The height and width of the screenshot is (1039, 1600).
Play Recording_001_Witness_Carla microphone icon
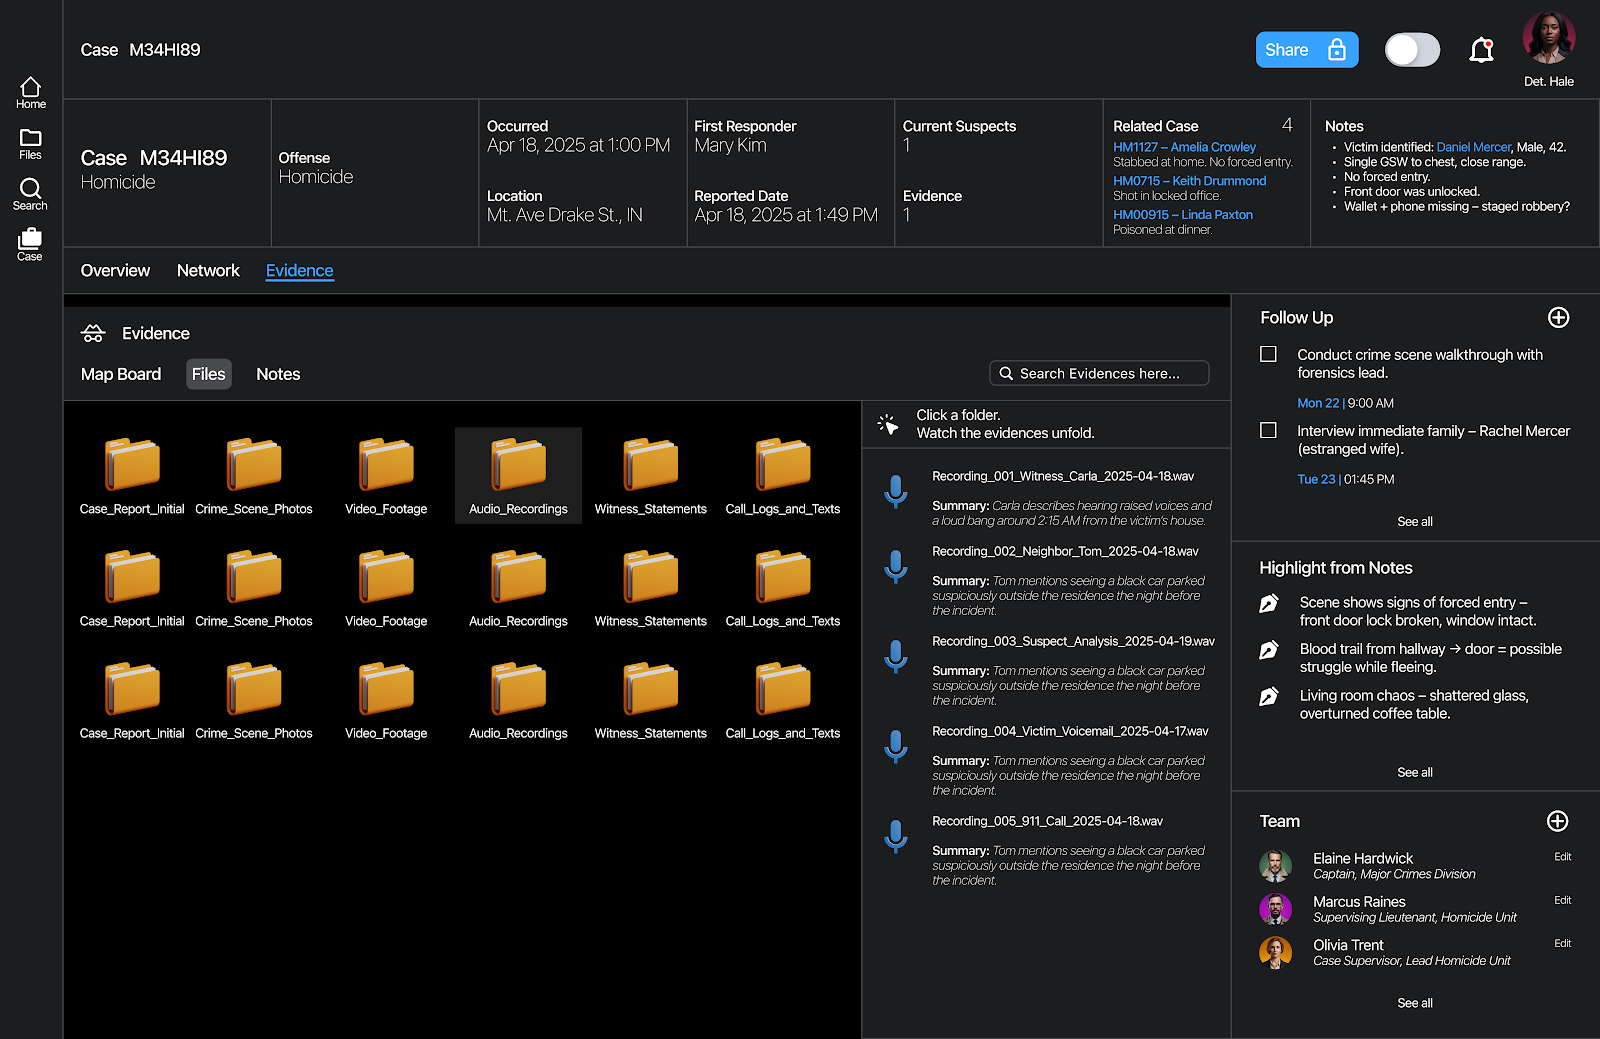tap(896, 491)
